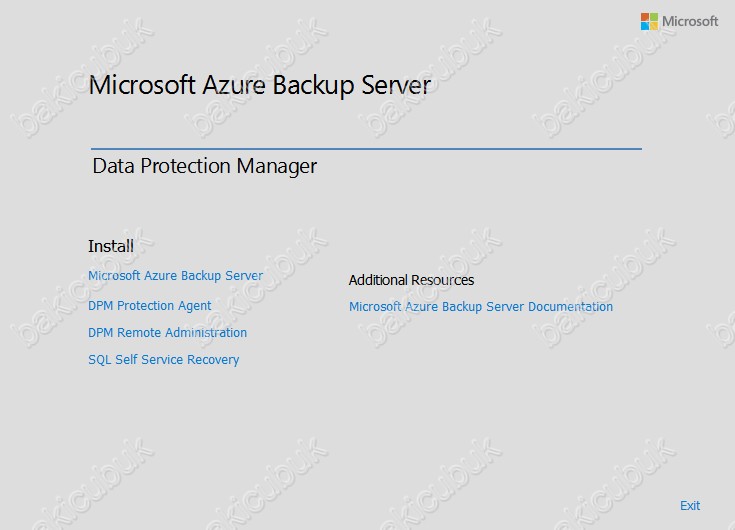Click the word Azure in the main title
The height and width of the screenshot is (530, 735).
coord(234,85)
